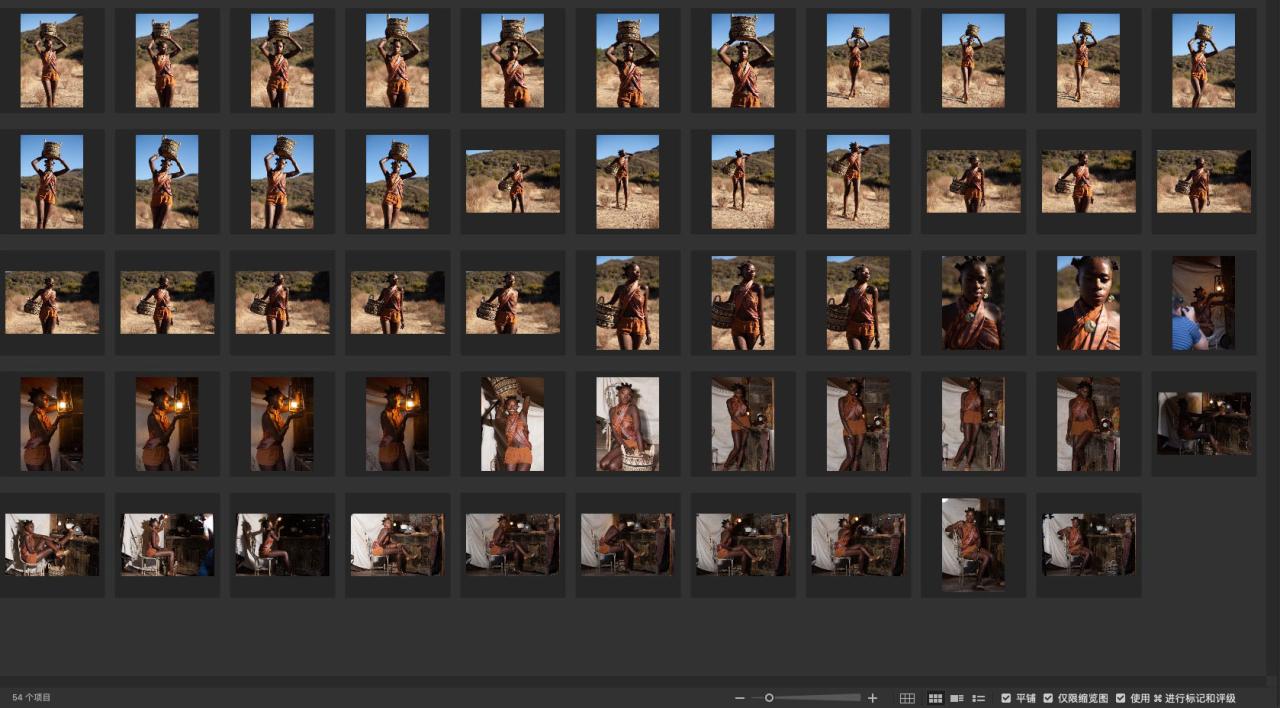Select woman seated on basket thumbnail
Viewport: 1280px width, 708px height.
[628, 423]
